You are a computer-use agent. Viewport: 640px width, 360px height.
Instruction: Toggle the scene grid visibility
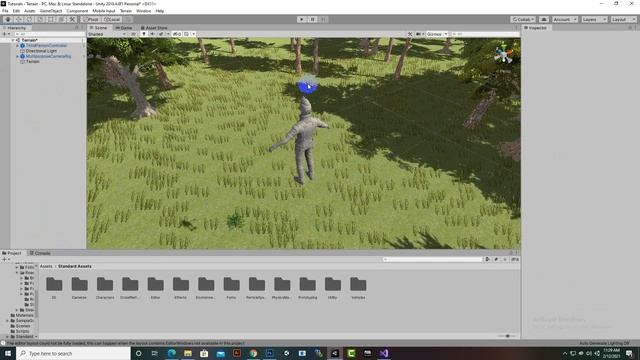[x=187, y=34]
